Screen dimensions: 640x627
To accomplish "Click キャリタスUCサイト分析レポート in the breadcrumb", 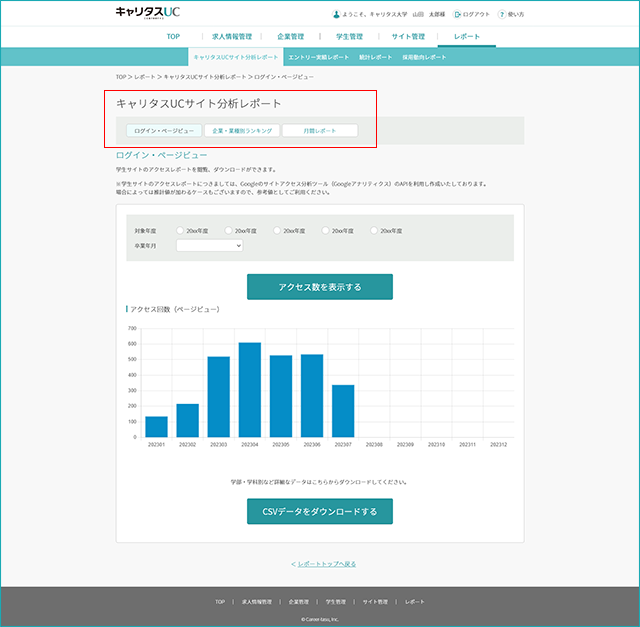I will click(205, 77).
